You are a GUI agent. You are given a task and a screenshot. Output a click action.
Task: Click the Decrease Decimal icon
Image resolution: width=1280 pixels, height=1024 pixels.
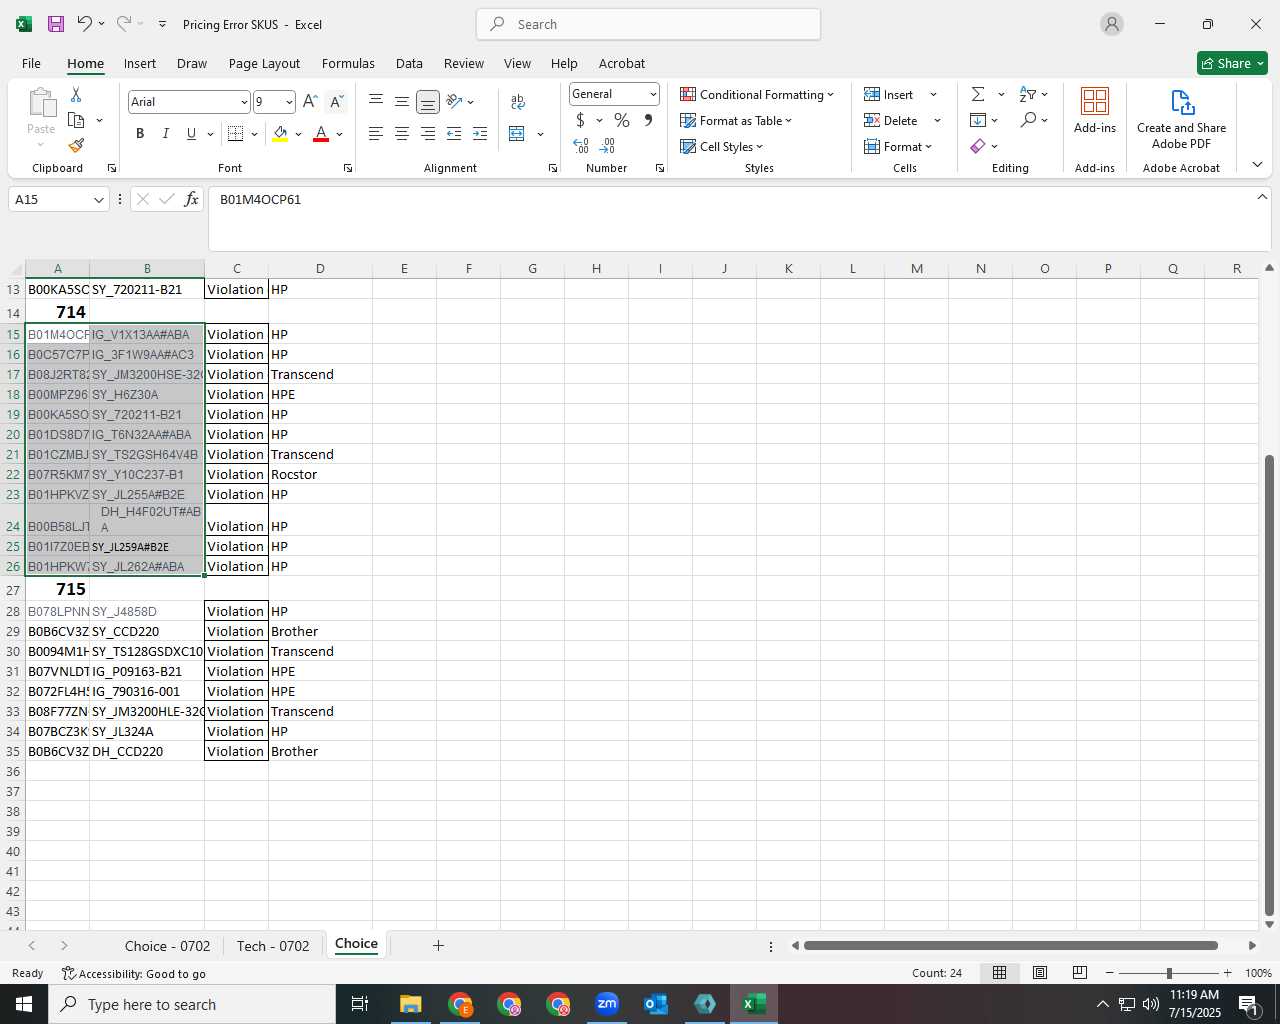coord(607,146)
